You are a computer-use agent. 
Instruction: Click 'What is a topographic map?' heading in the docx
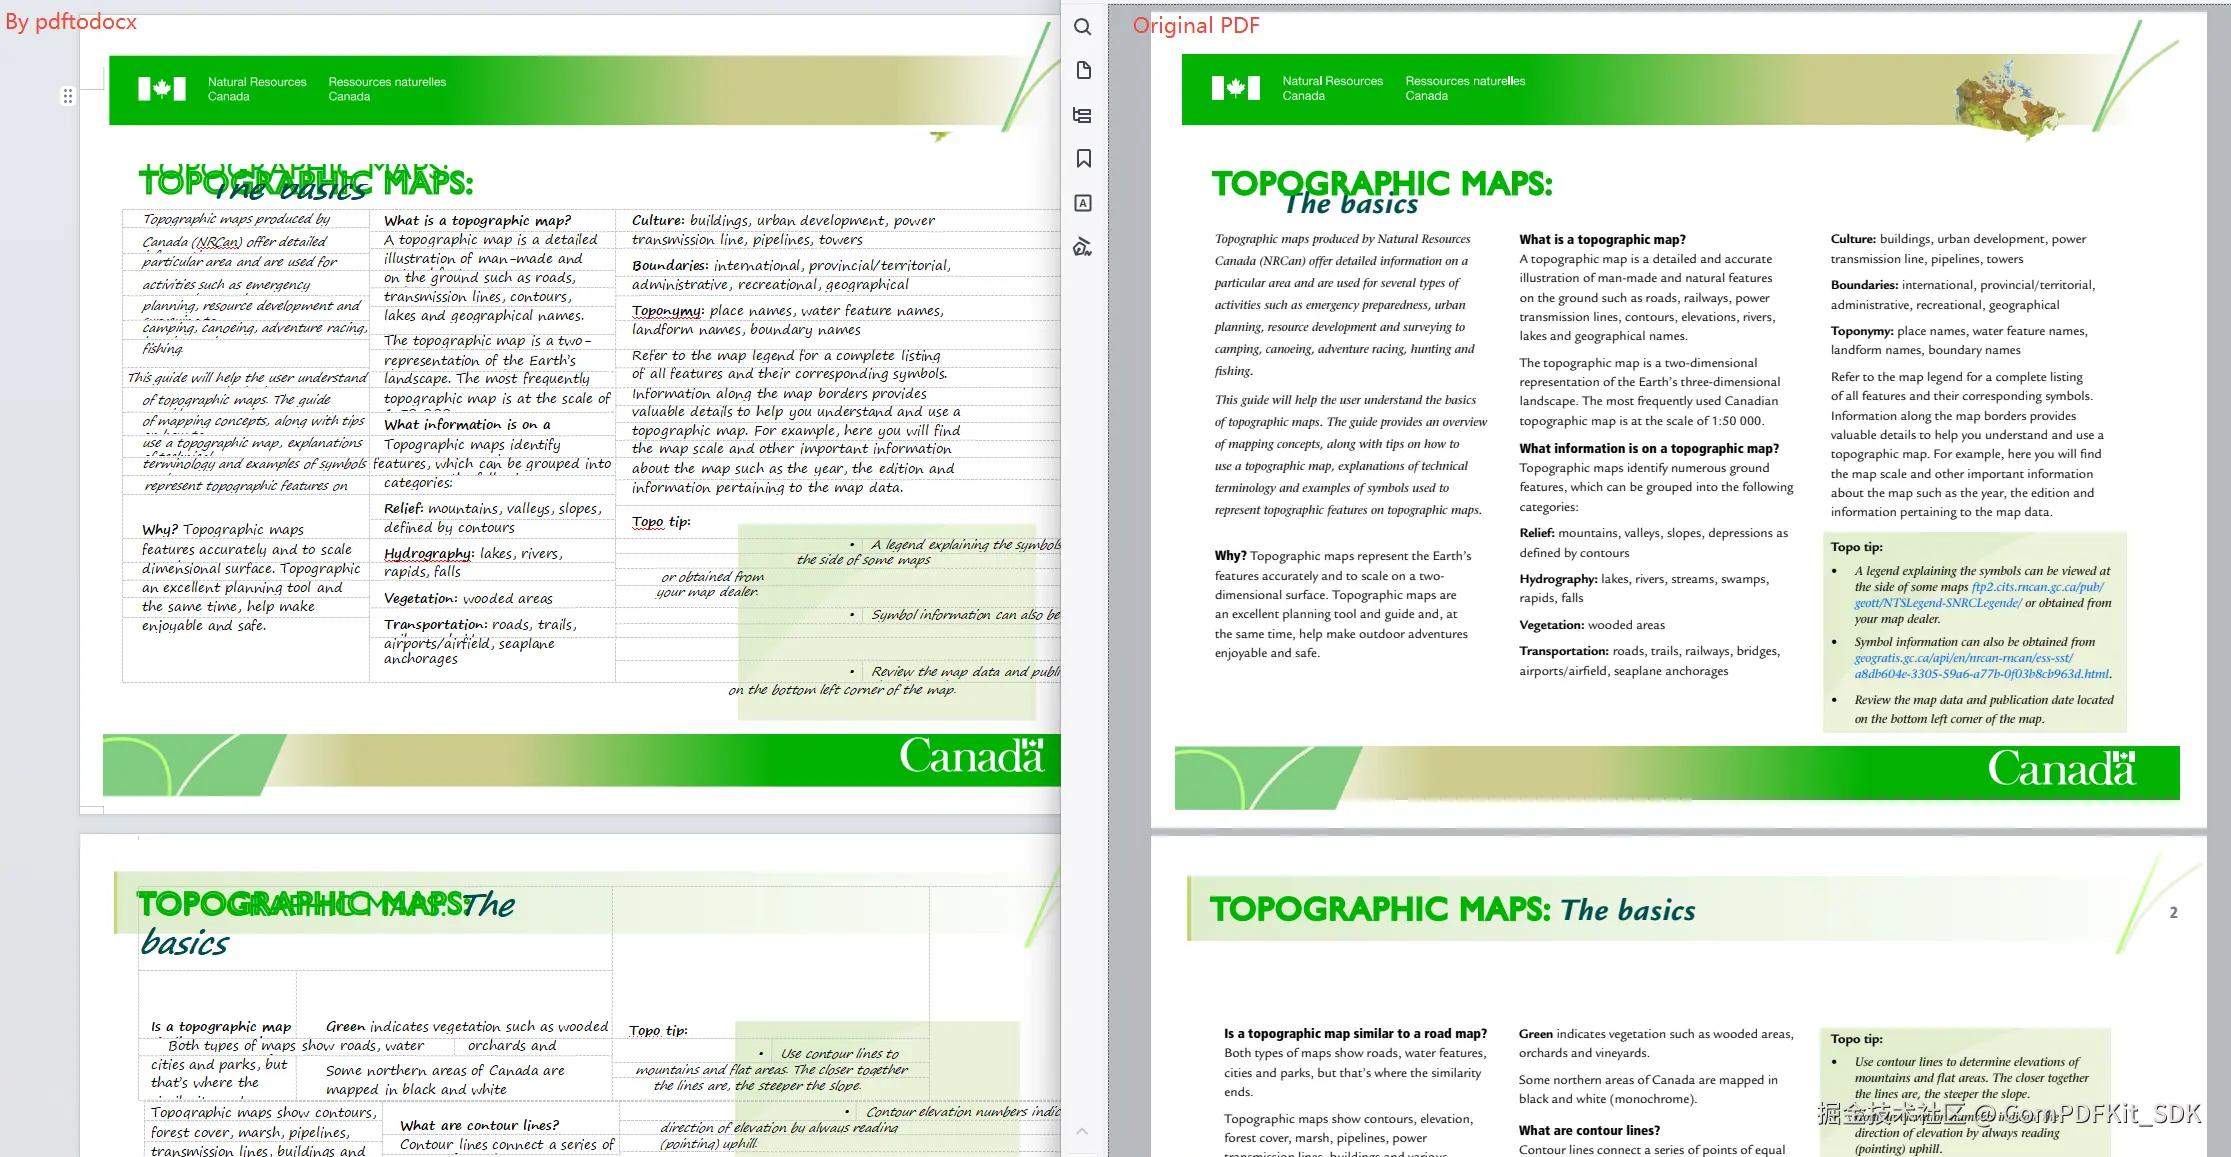click(x=477, y=221)
